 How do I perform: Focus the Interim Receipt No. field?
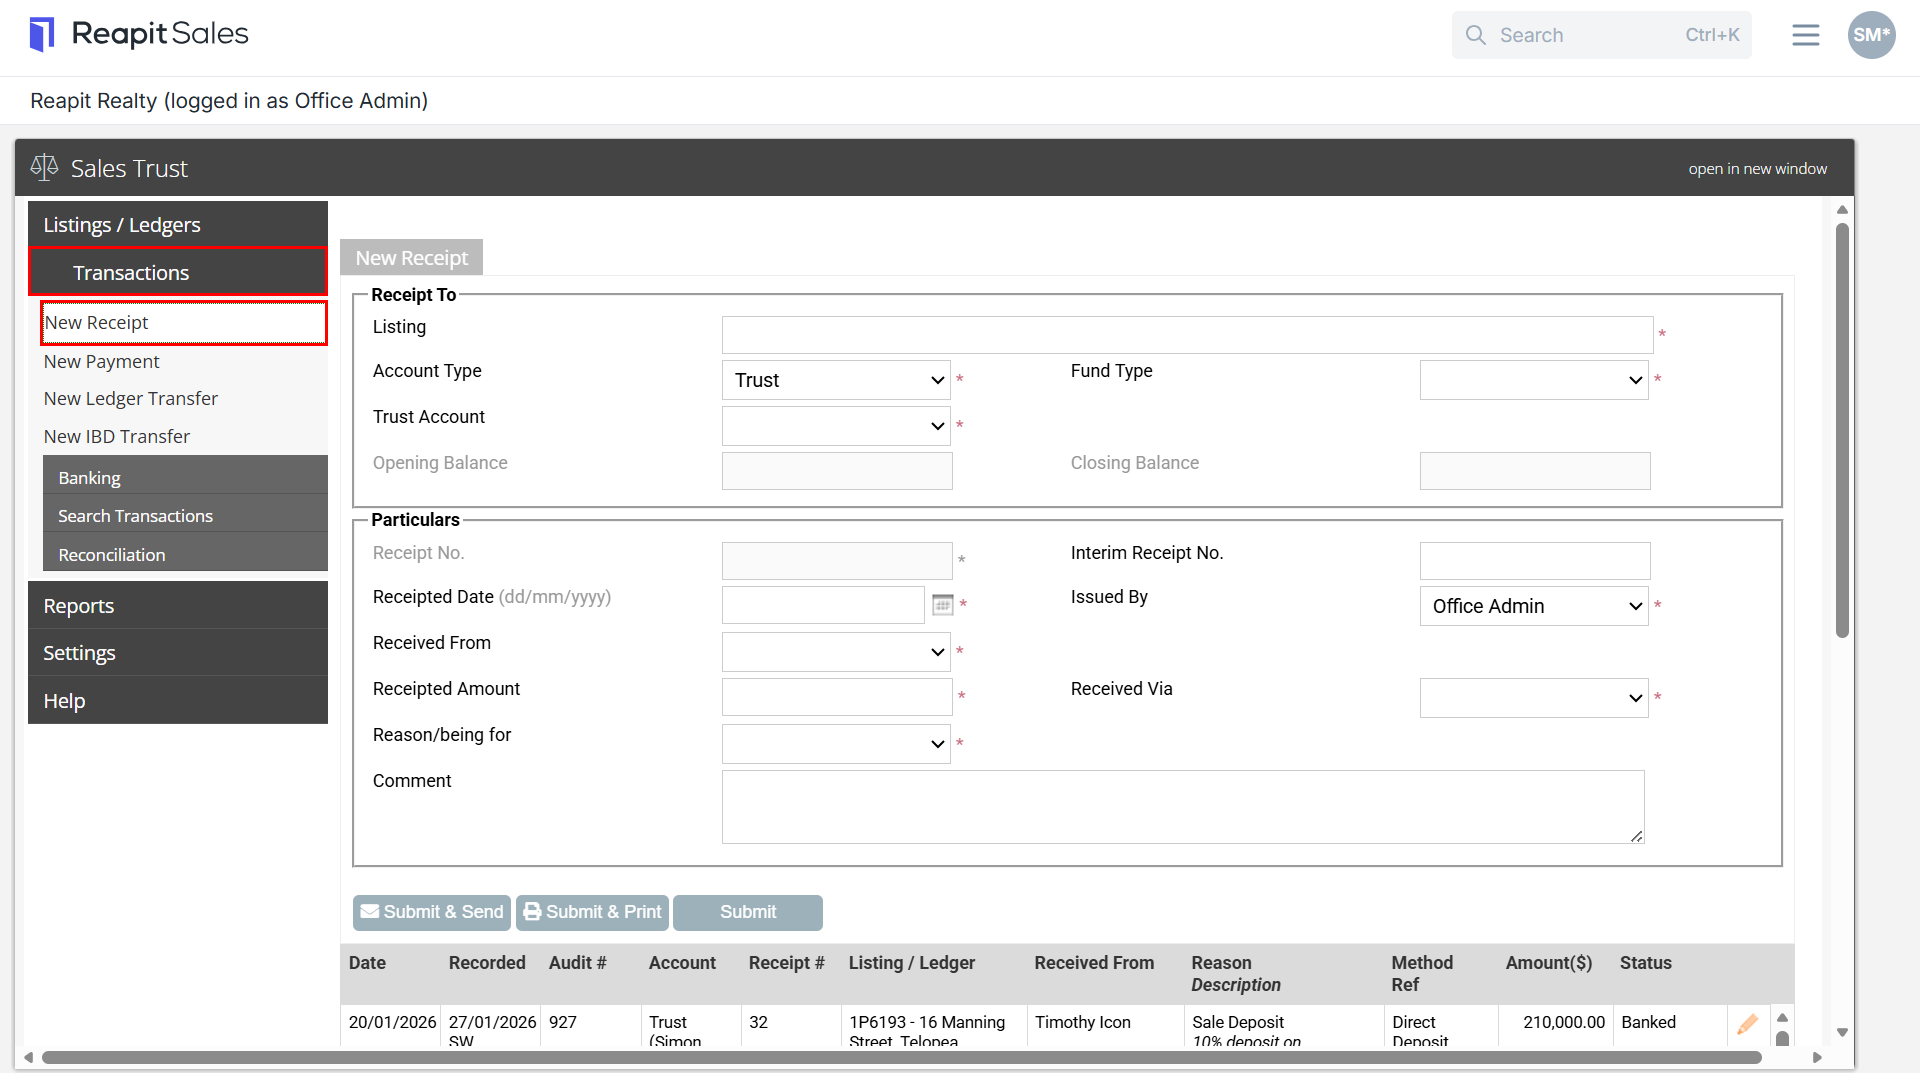tap(1535, 561)
